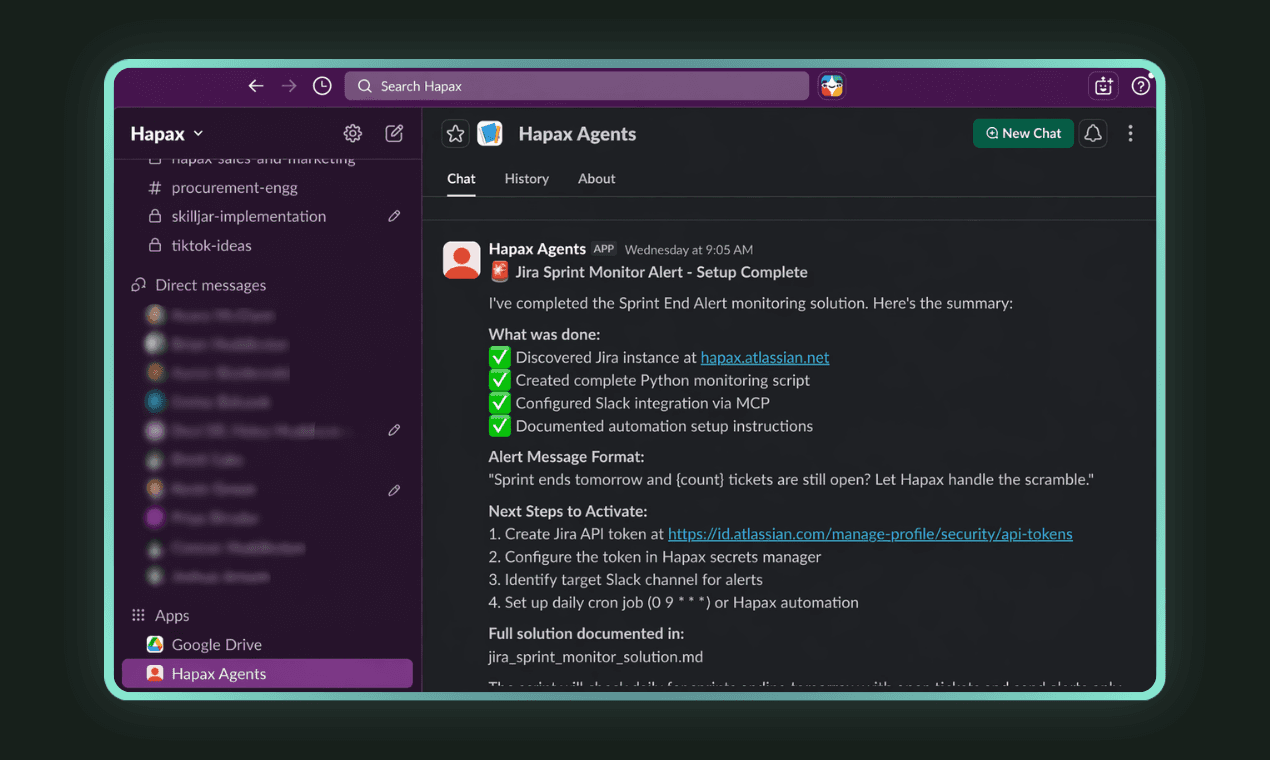Screen dimensions: 1270x760
Task: Collapse the Apps section in the sidebar
Action: [170, 615]
